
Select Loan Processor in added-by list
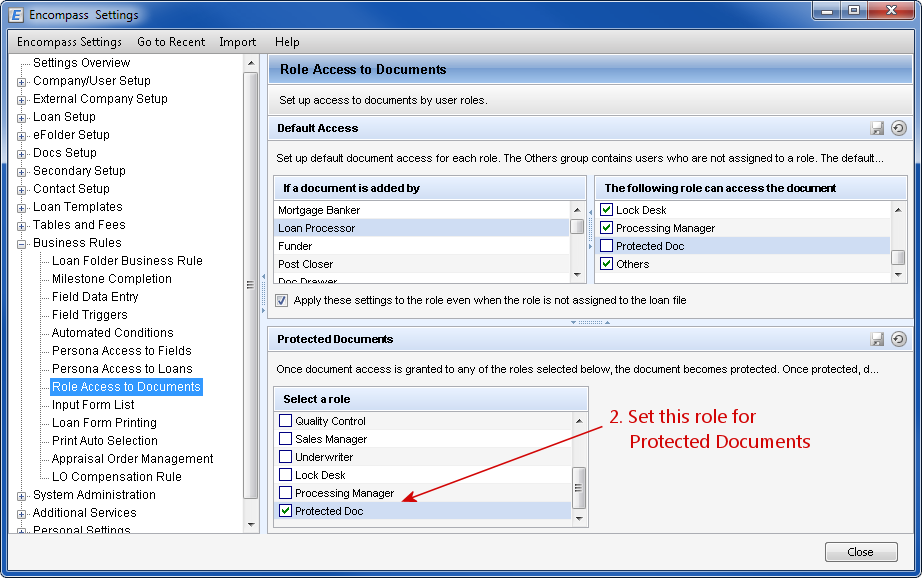422,228
